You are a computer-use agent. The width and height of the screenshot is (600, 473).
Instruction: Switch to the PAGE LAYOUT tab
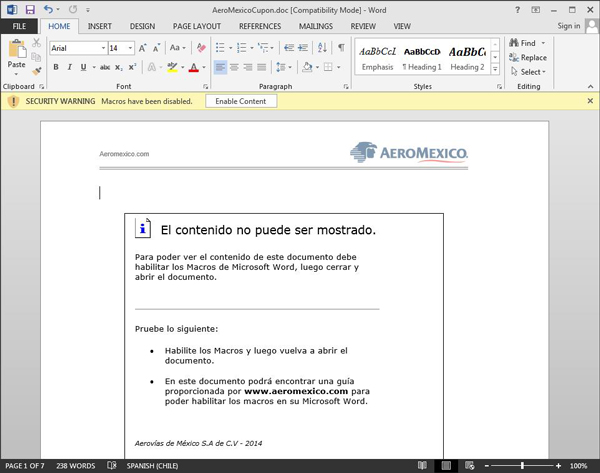tap(197, 26)
